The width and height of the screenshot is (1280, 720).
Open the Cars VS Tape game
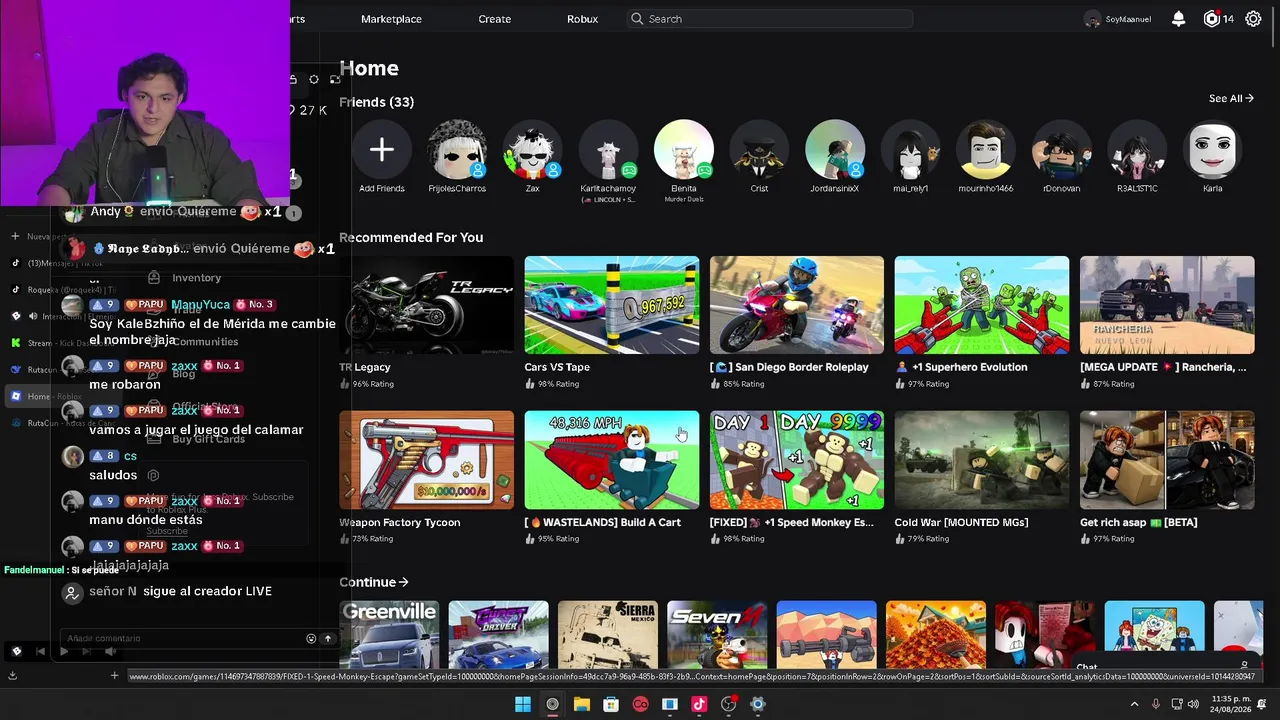[x=612, y=305]
